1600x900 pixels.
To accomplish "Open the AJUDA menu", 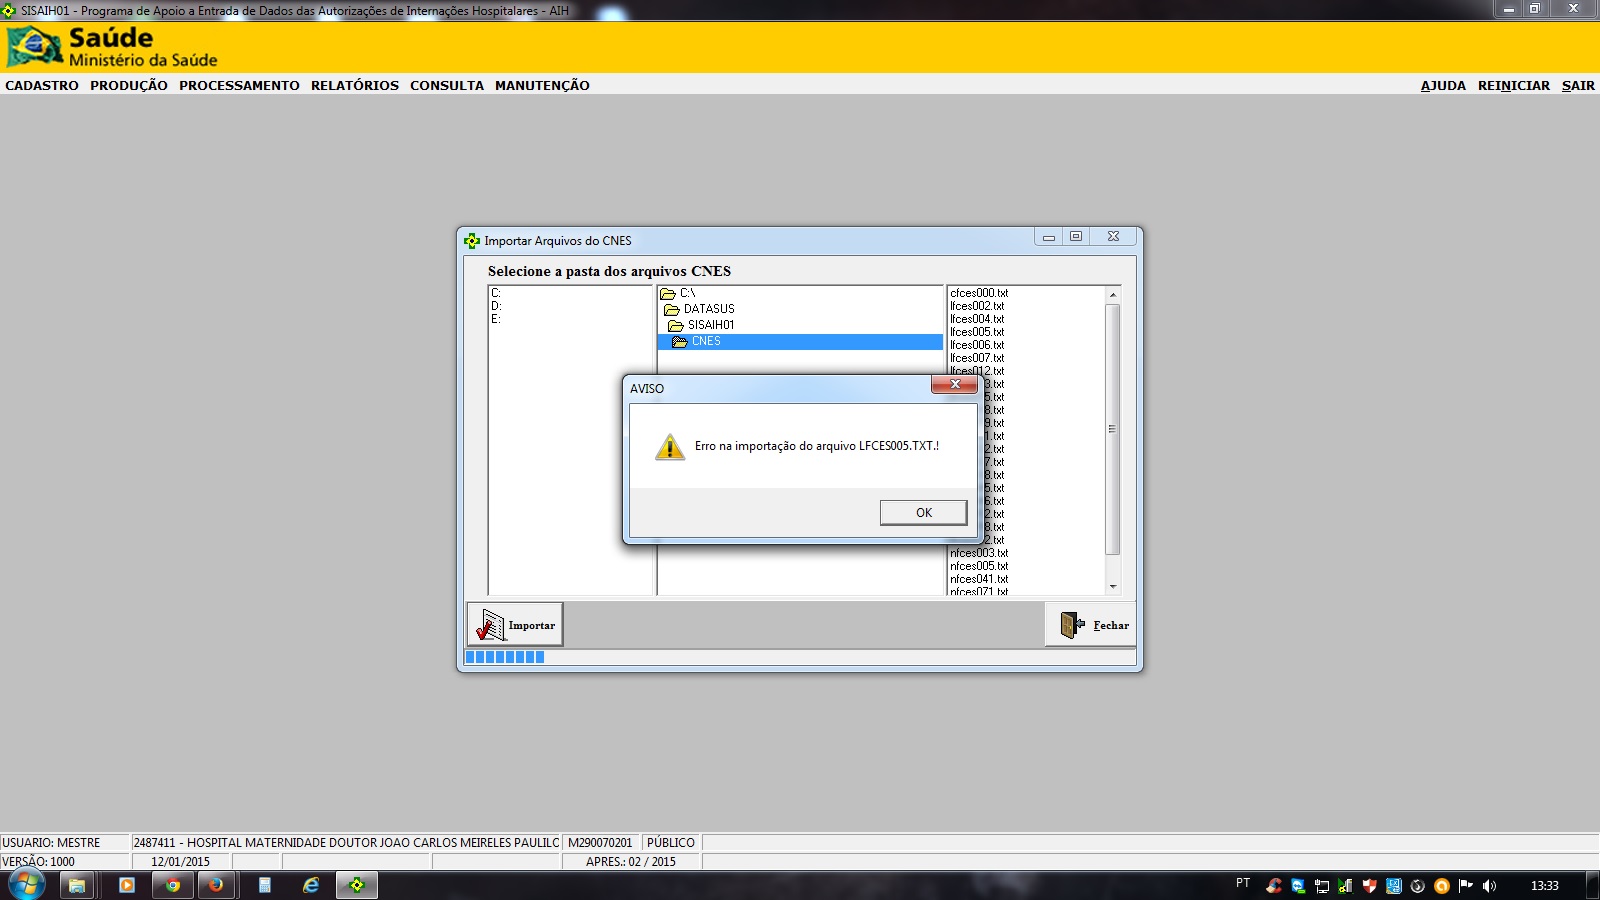I will click(1443, 86).
